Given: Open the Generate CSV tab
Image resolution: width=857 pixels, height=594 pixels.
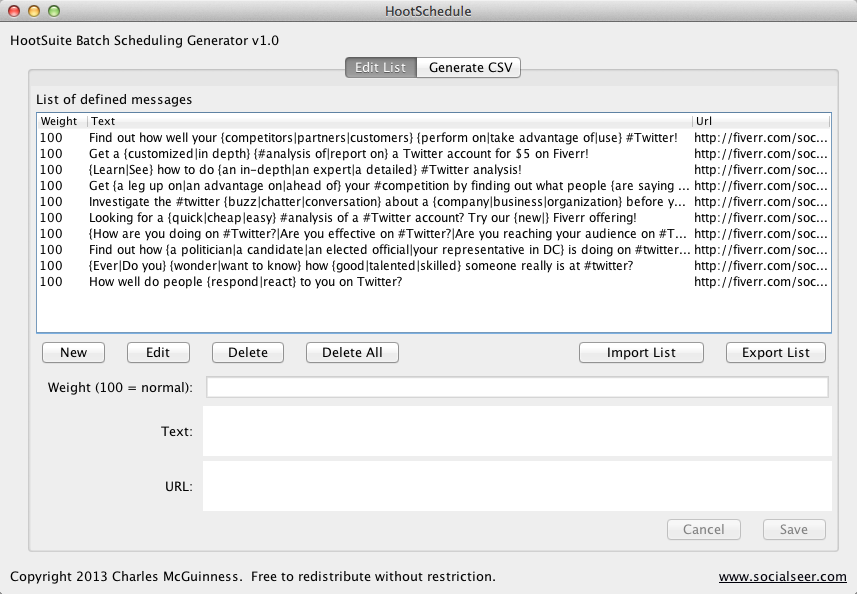Looking at the screenshot, I should (469, 67).
